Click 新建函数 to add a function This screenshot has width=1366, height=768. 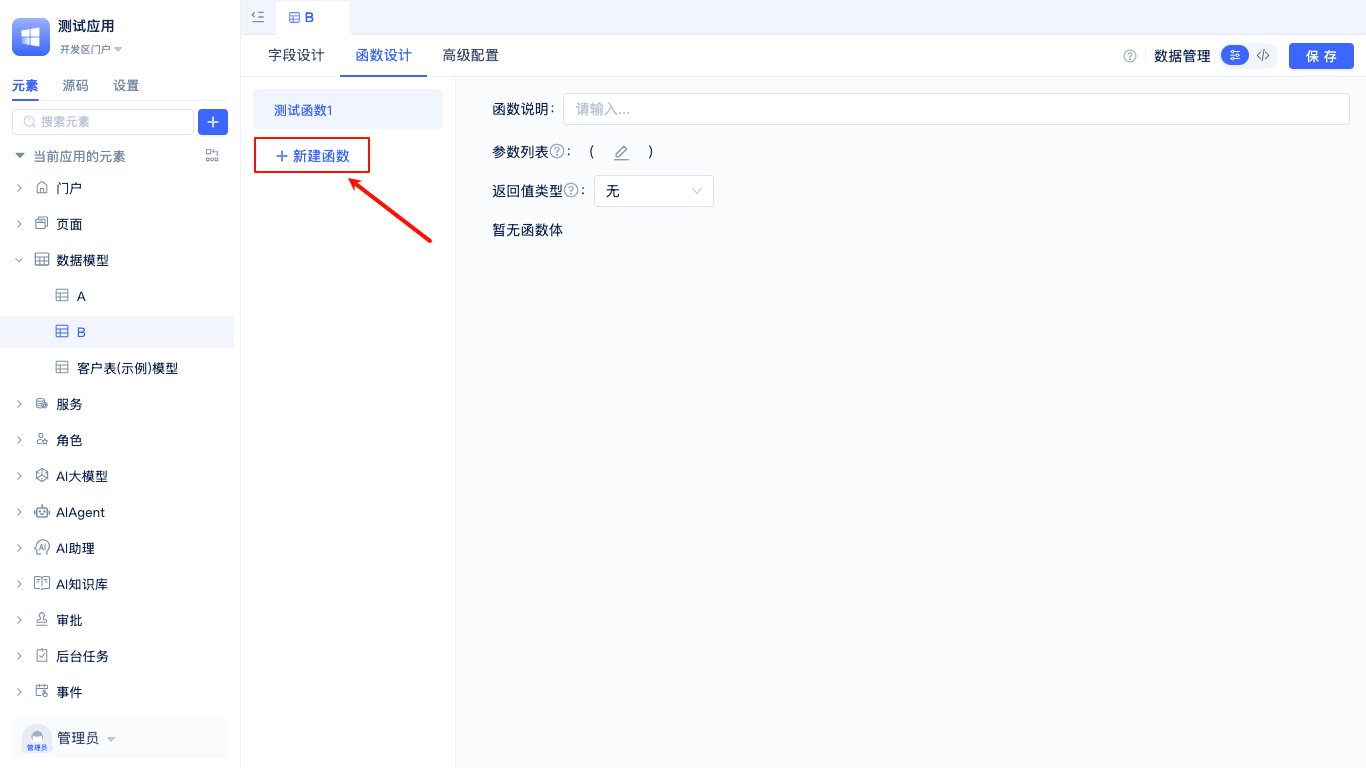click(312, 155)
